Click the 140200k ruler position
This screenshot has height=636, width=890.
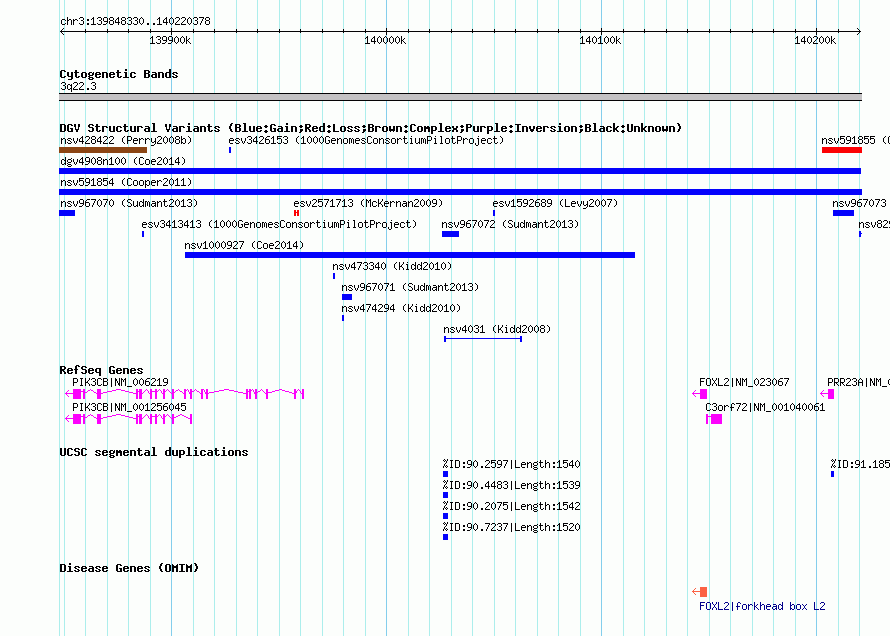(x=815, y=40)
